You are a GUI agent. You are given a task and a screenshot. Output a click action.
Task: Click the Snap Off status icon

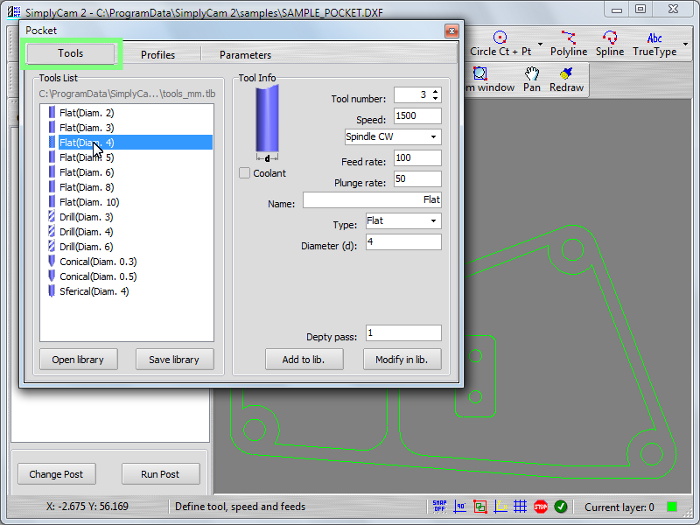pos(440,507)
